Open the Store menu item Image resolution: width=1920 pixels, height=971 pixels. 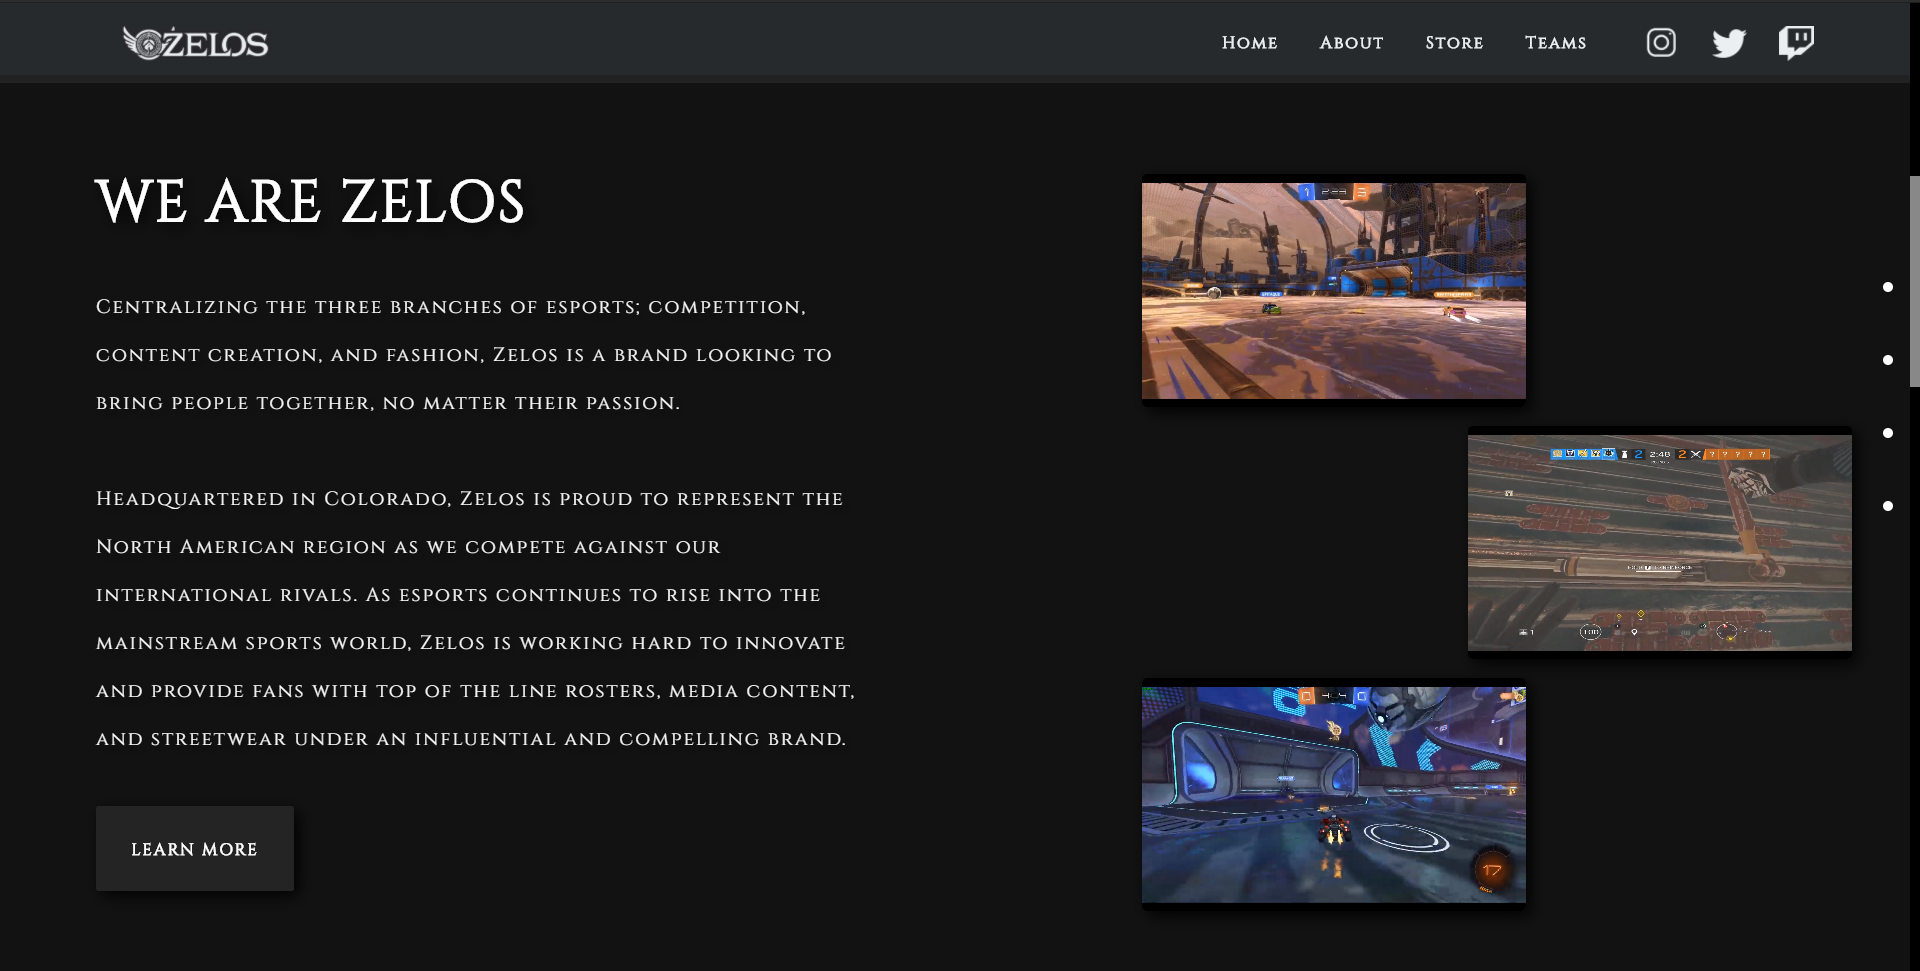pyautogui.click(x=1454, y=43)
